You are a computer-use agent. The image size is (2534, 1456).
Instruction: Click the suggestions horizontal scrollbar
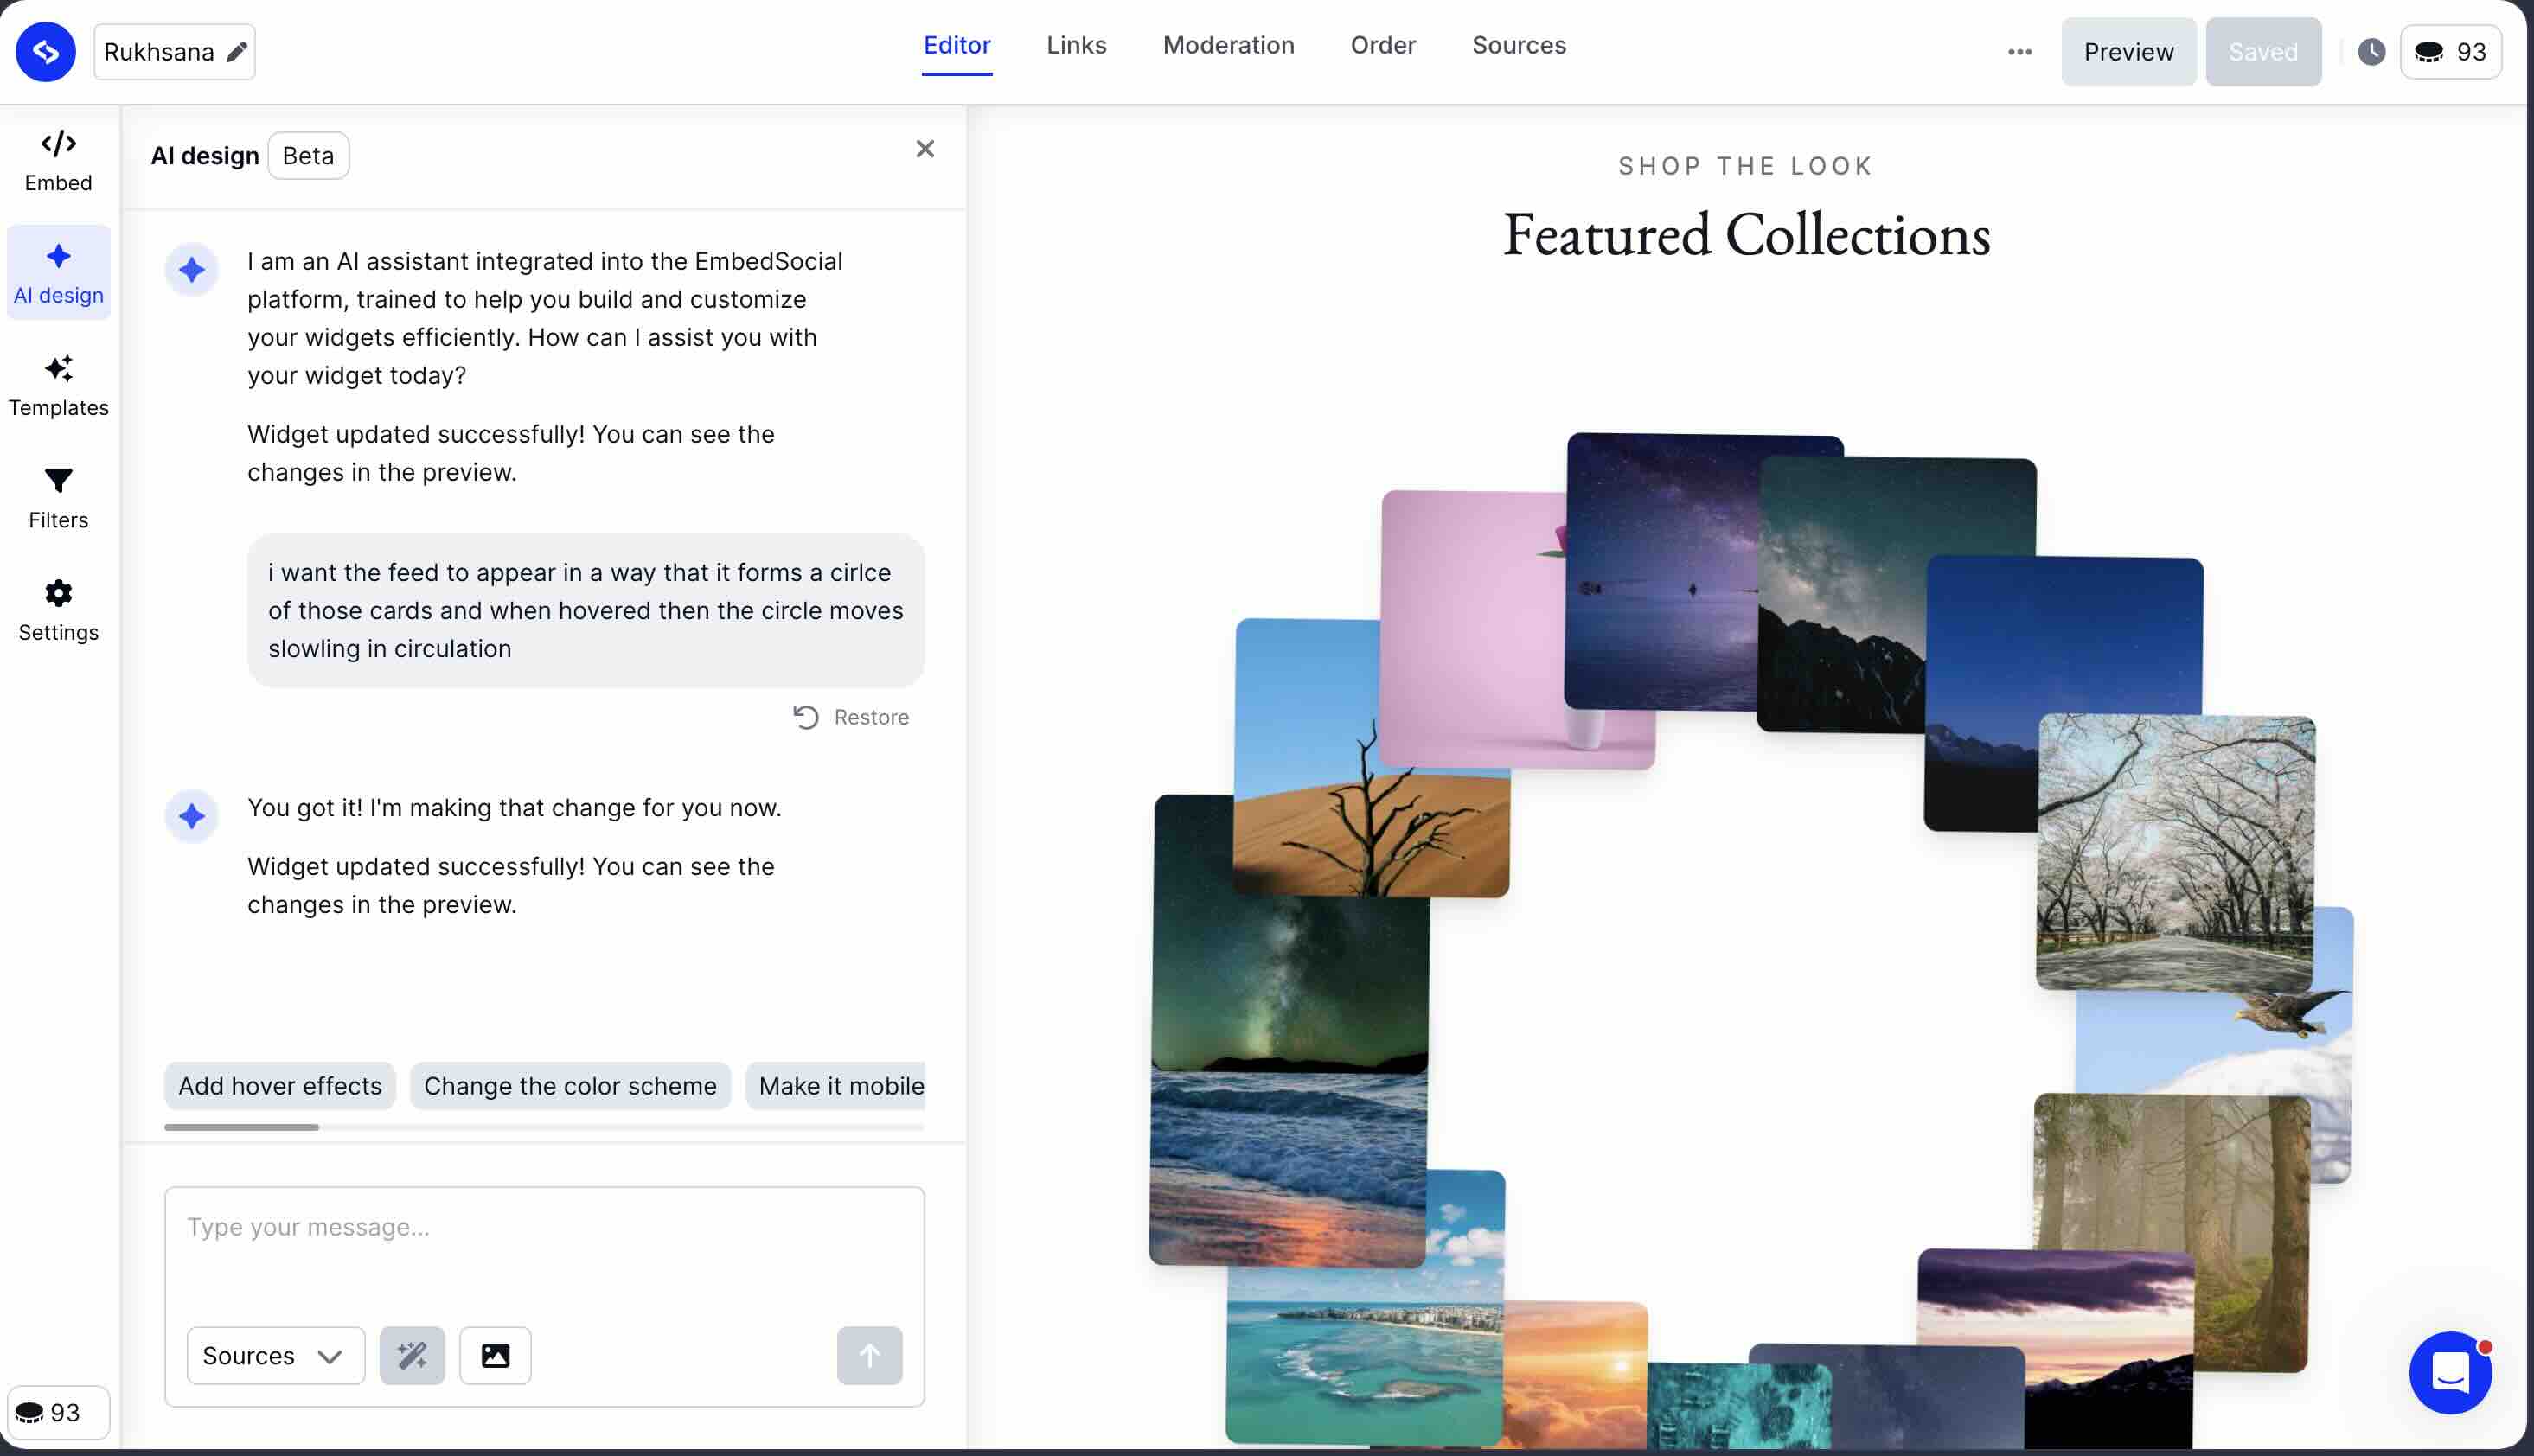[x=242, y=1127]
